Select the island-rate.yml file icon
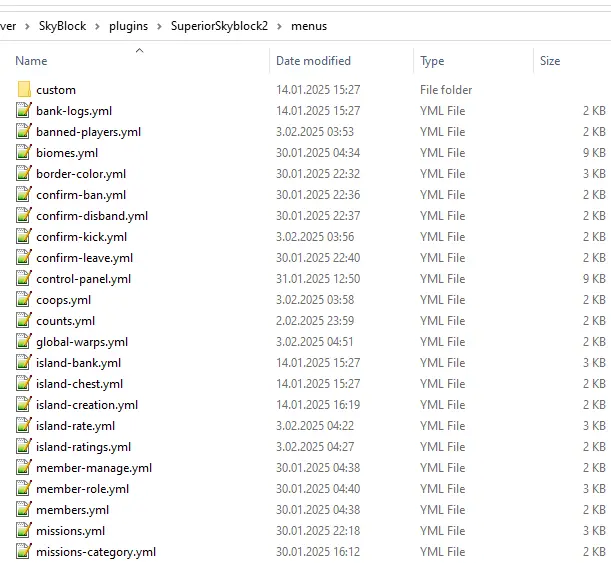611x563 pixels. [24, 426]
